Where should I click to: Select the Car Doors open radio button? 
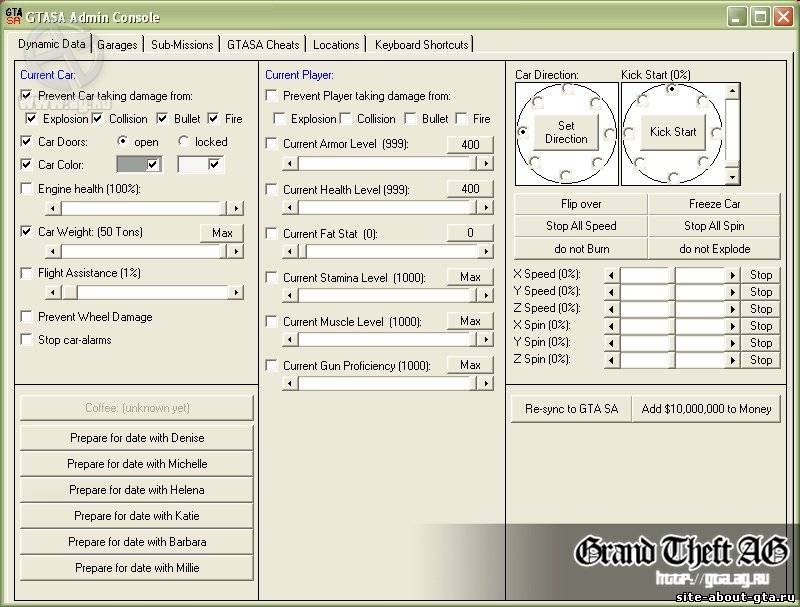point(122,141)
